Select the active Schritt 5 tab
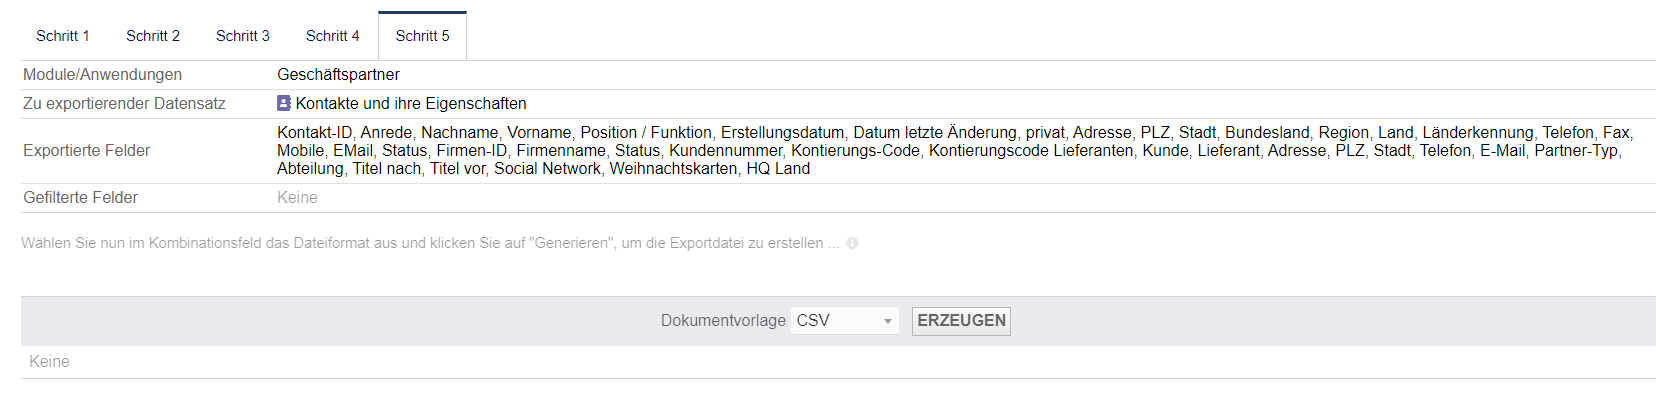Viewport: 1672px width, 396px height. pos(423,36)
